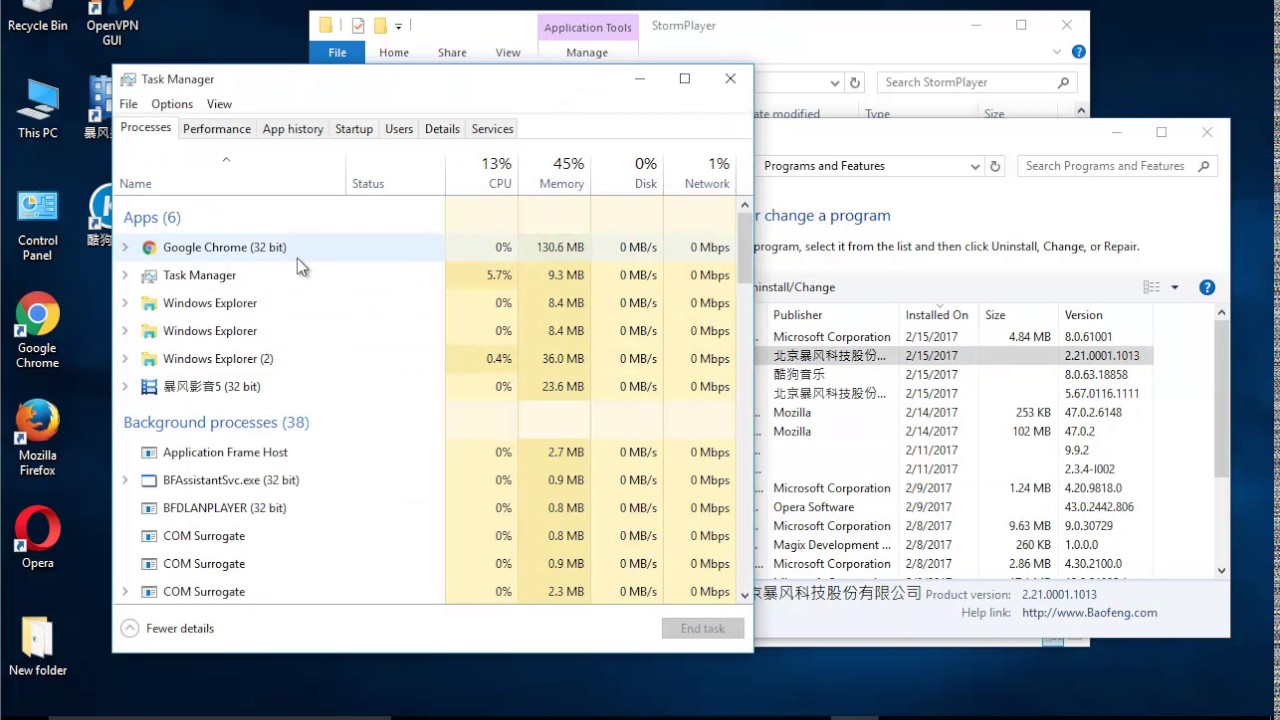Viewport: 1280px width, 720px height.
Task: Launch Google Chrome from the desktop
Action: tap(37, 331)
